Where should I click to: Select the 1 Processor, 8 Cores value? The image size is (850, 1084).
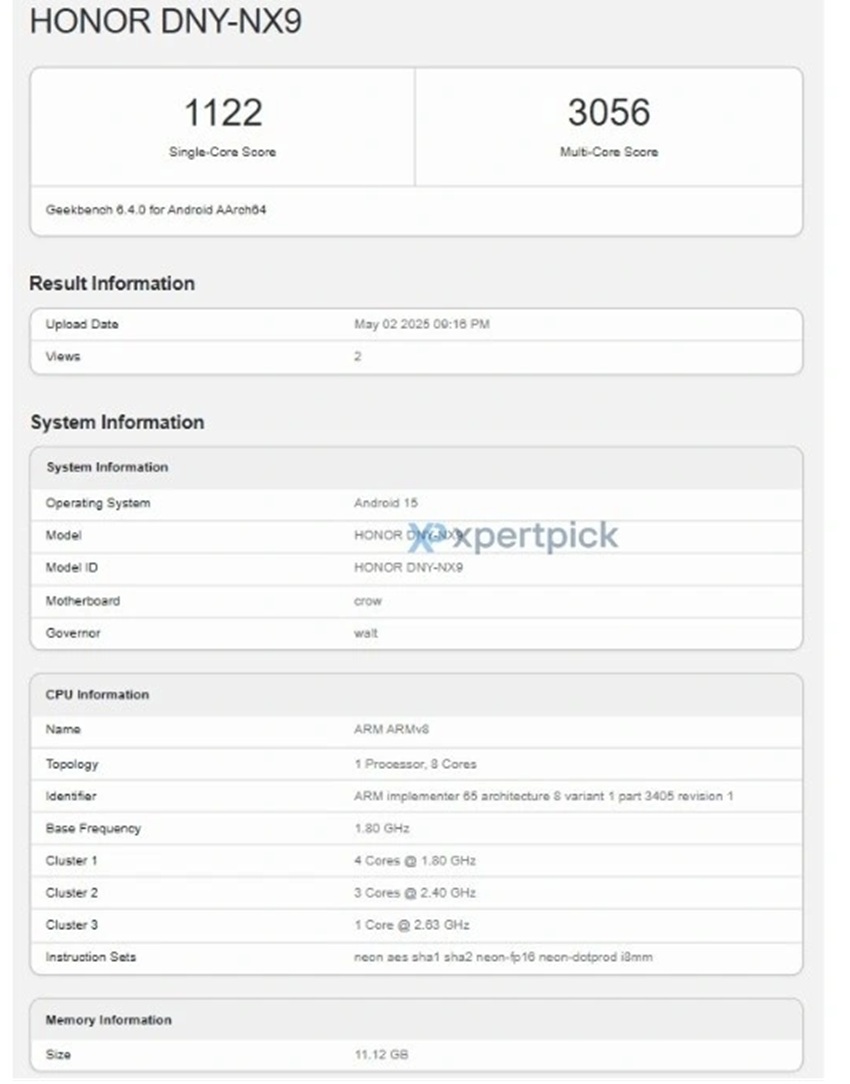click(x=415, y=765)
